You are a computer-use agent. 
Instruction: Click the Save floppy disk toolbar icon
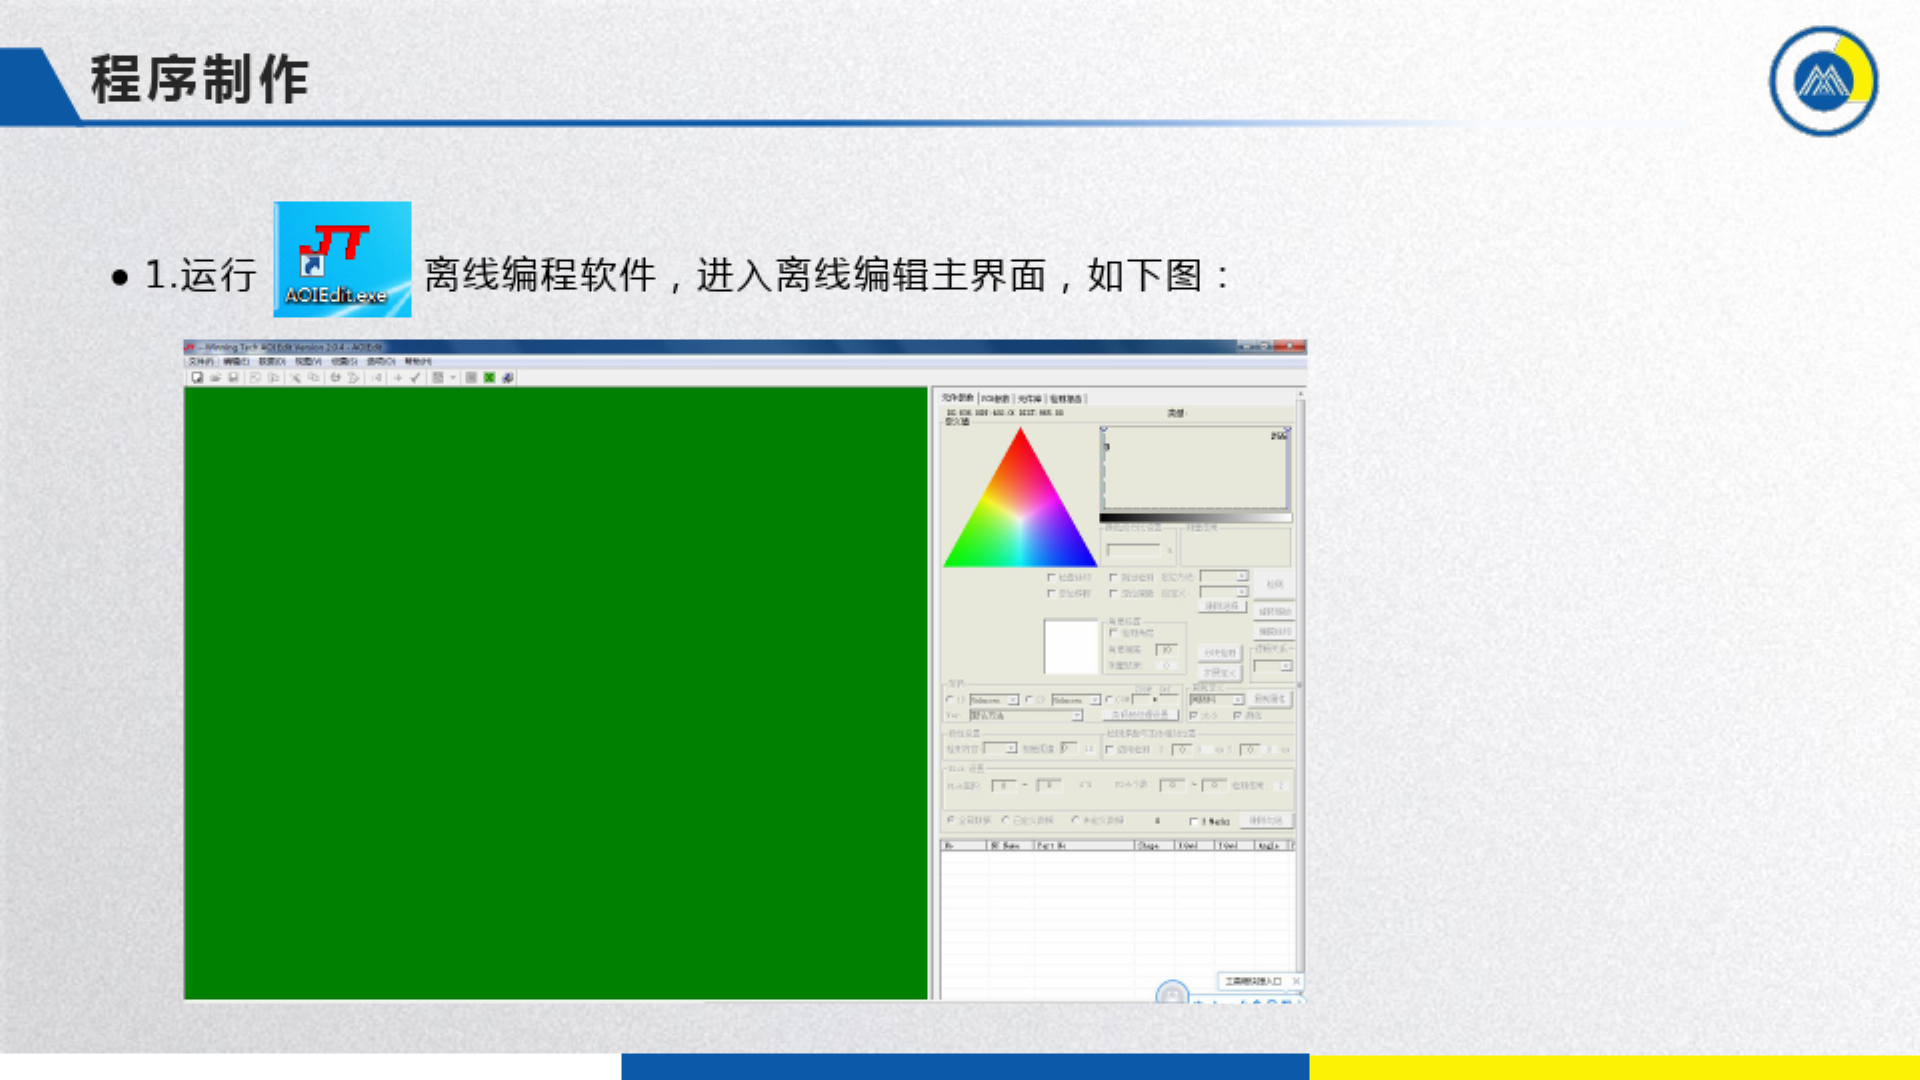(233, 378)
